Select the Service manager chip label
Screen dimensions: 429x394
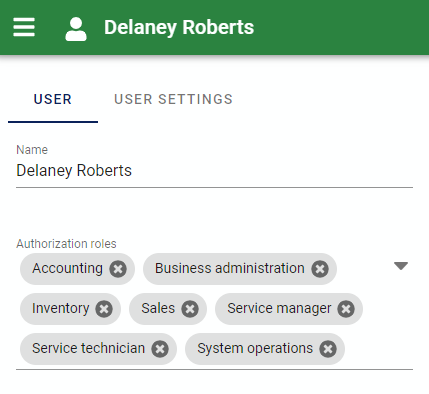click(279, 308)
